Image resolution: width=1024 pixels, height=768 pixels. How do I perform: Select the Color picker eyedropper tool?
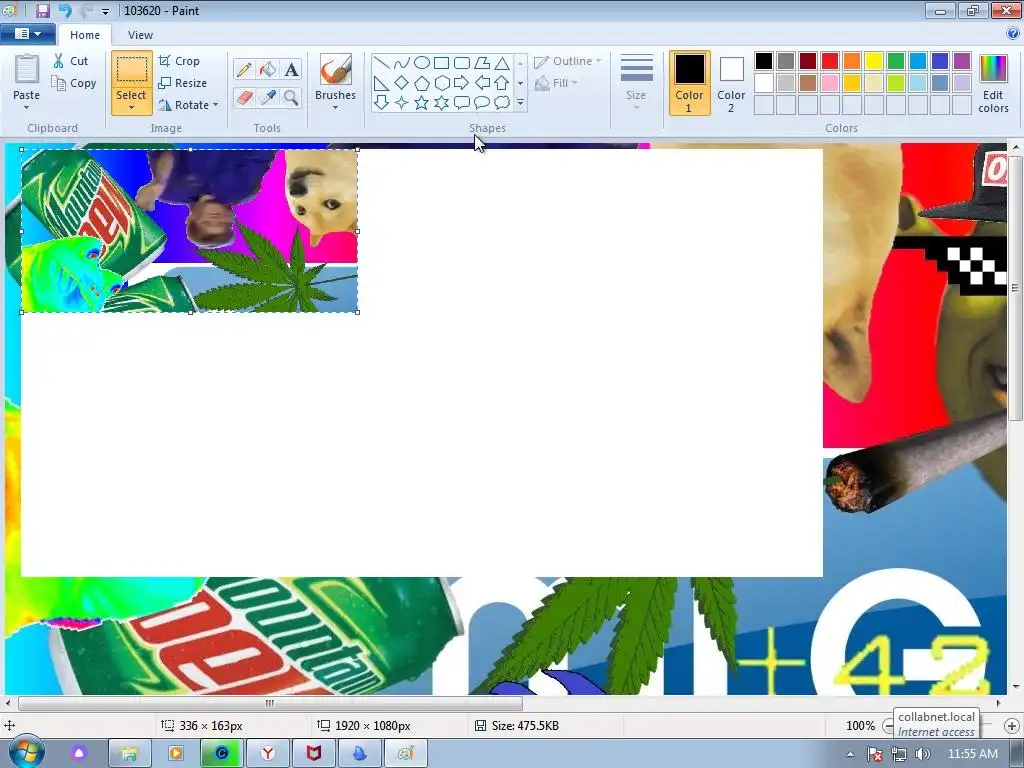[x=268, y=97]
